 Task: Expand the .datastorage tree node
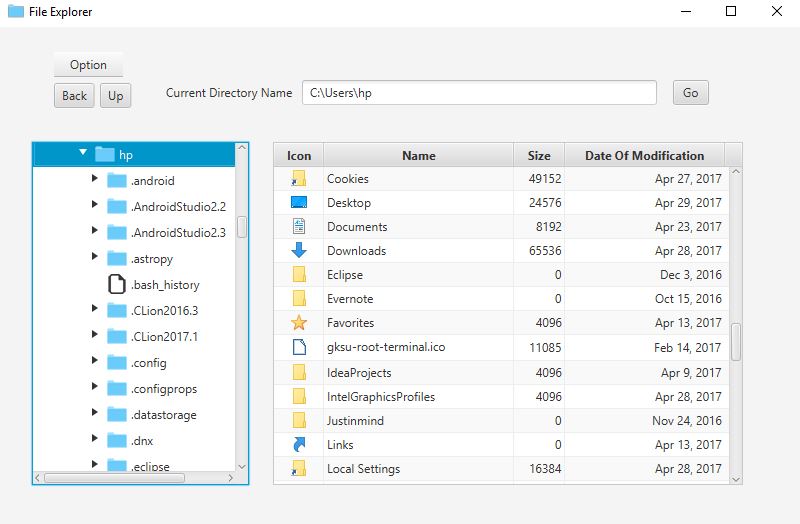94,412
